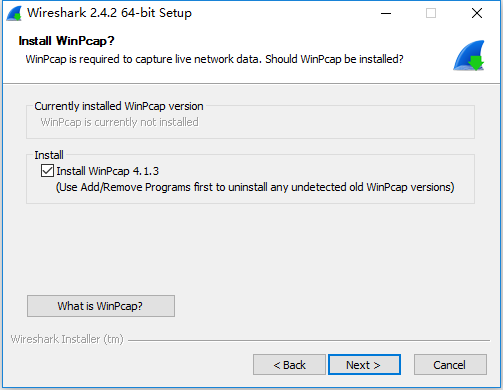Click the empty area below the Install group

pos(250,248)
